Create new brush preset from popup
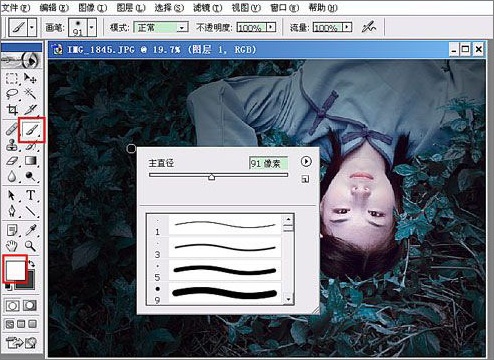 coord(305,180)
